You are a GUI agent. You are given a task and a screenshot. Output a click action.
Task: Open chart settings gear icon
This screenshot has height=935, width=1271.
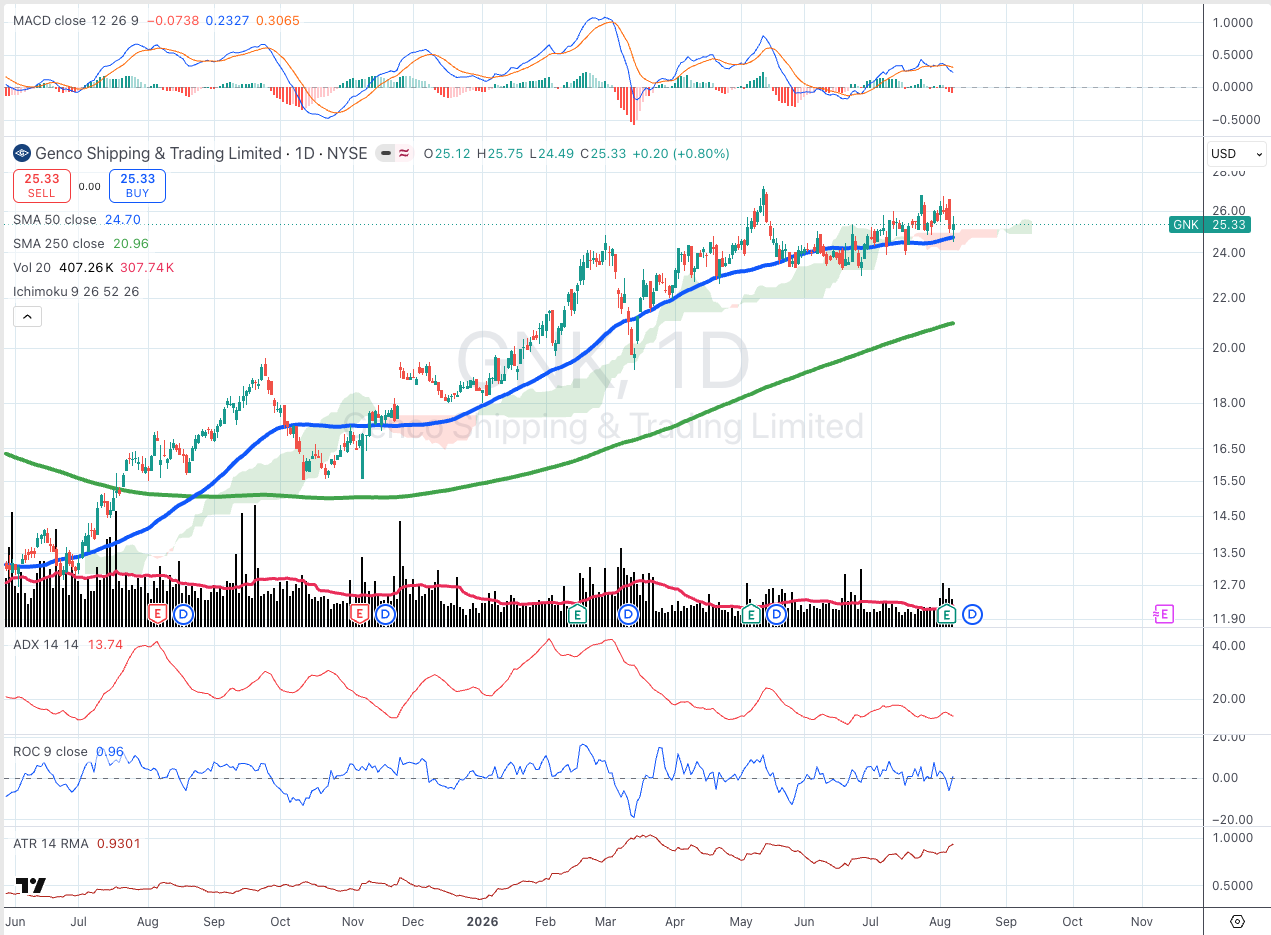pyautogui.click(x=1237, y=921)
